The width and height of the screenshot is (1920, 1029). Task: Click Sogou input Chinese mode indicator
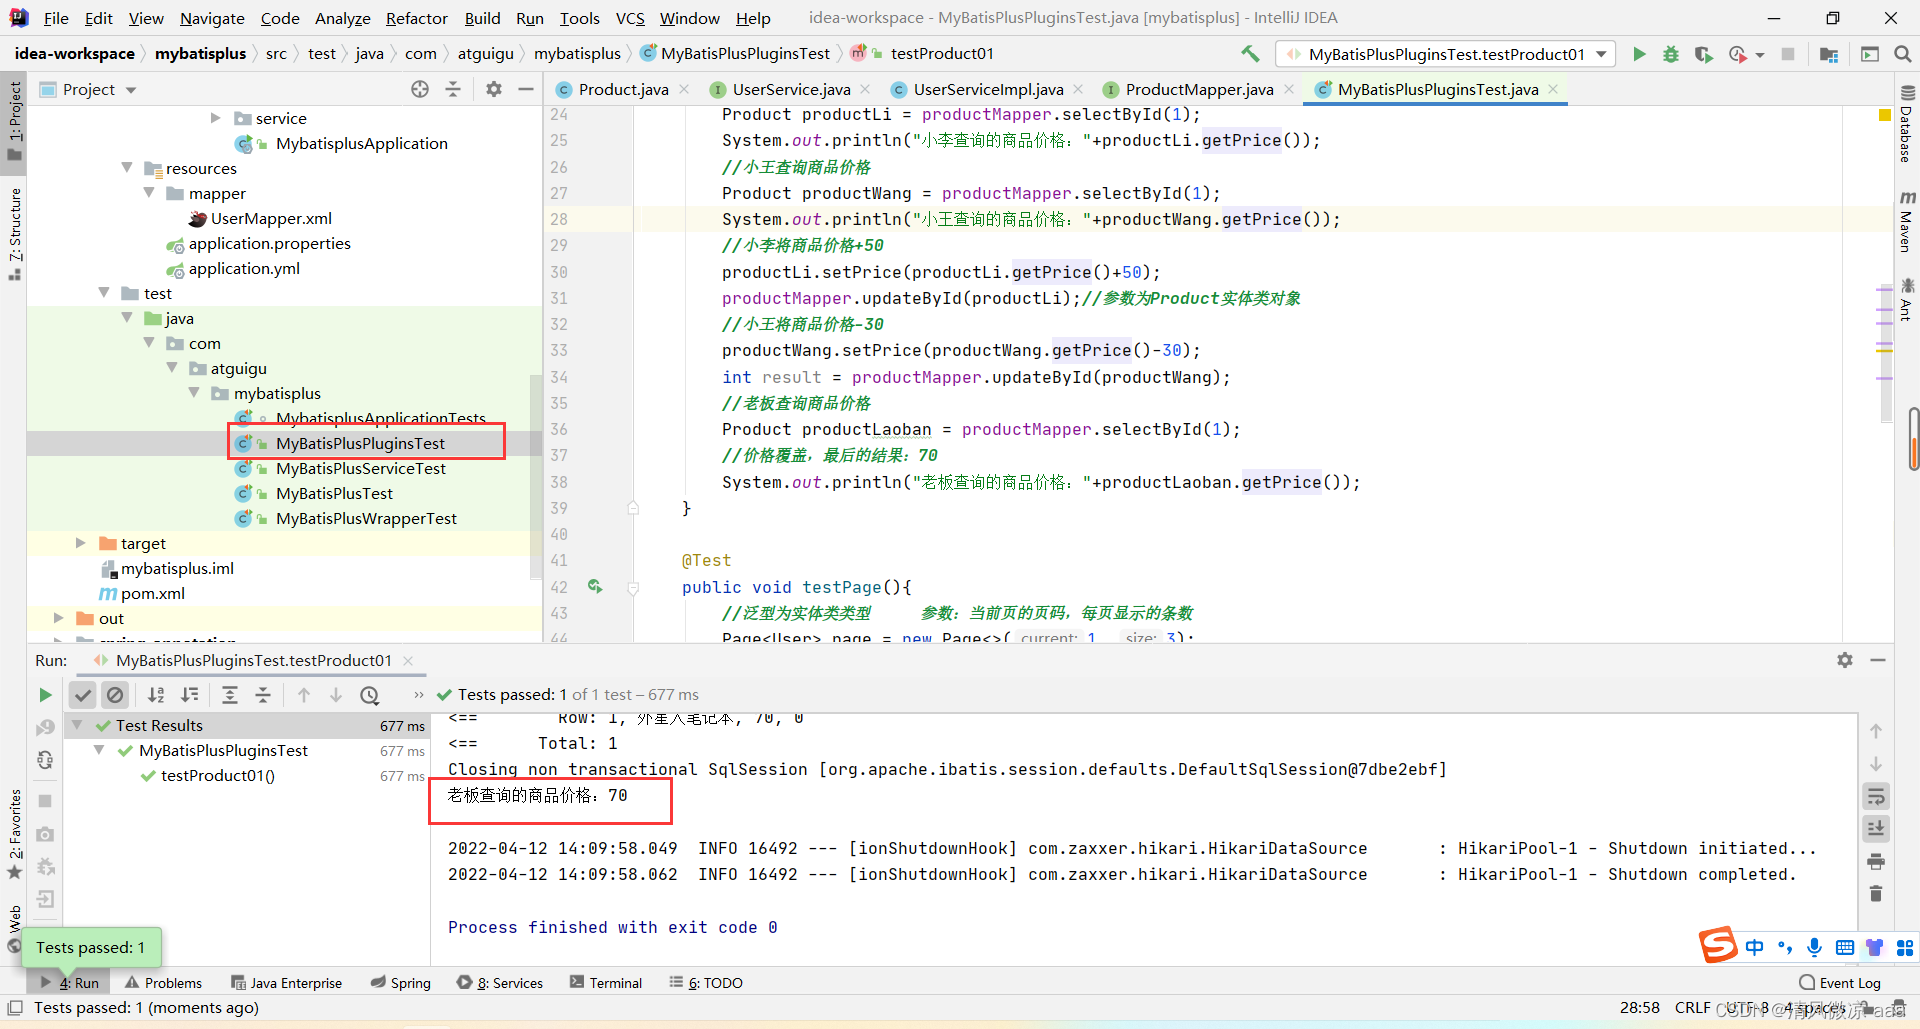1754,947
